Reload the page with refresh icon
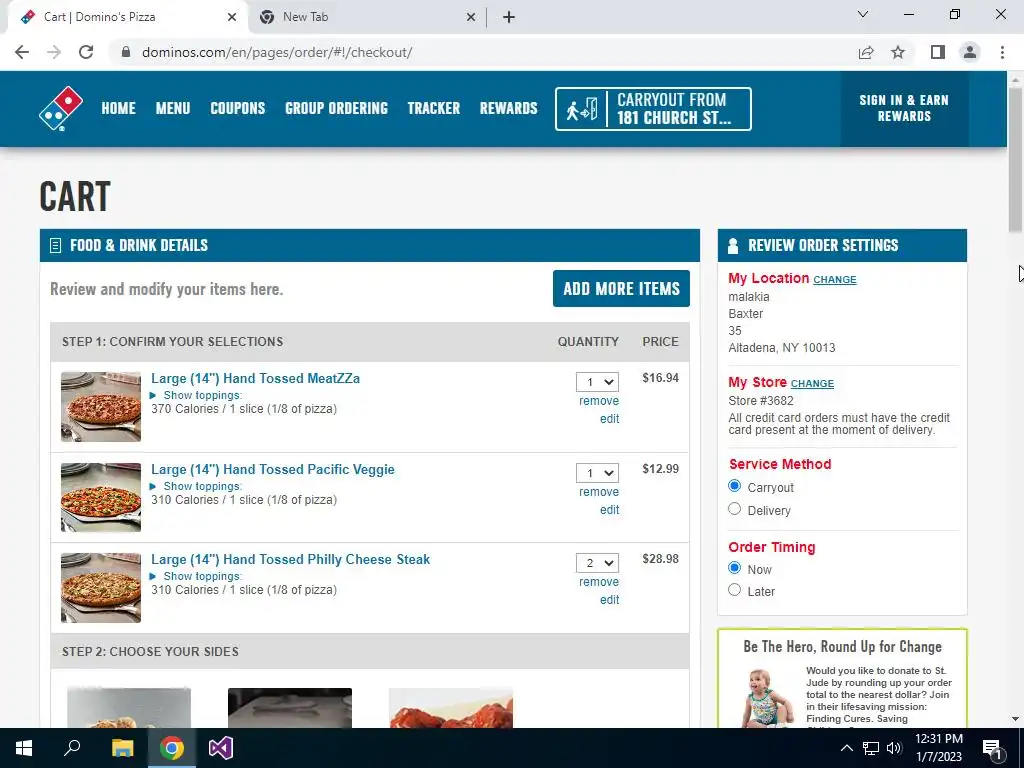 point(86,52)
